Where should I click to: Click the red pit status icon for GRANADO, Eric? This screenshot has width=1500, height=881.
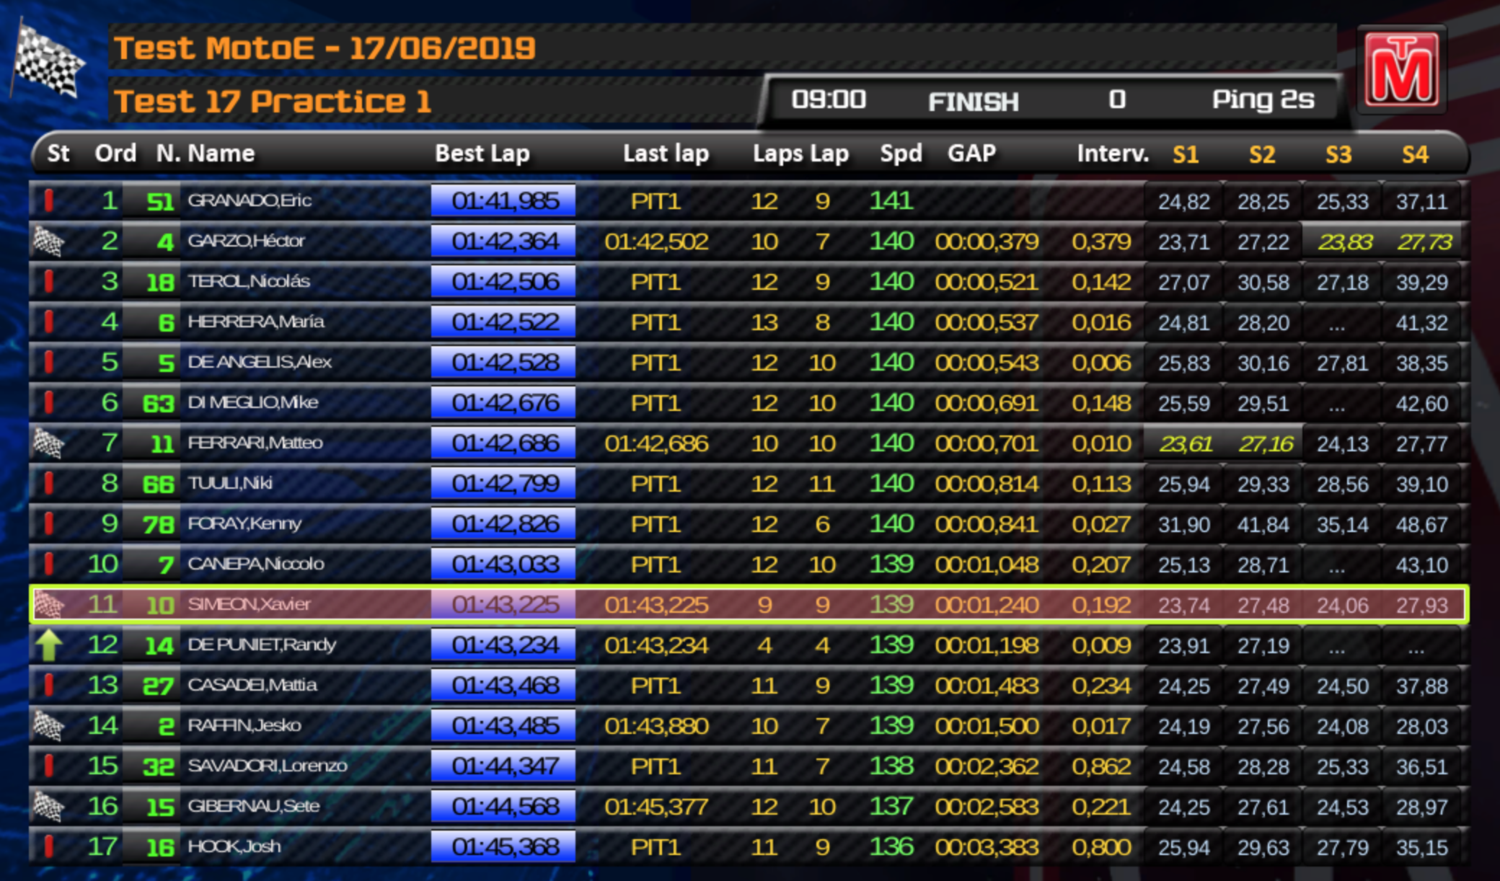[48, 200]
